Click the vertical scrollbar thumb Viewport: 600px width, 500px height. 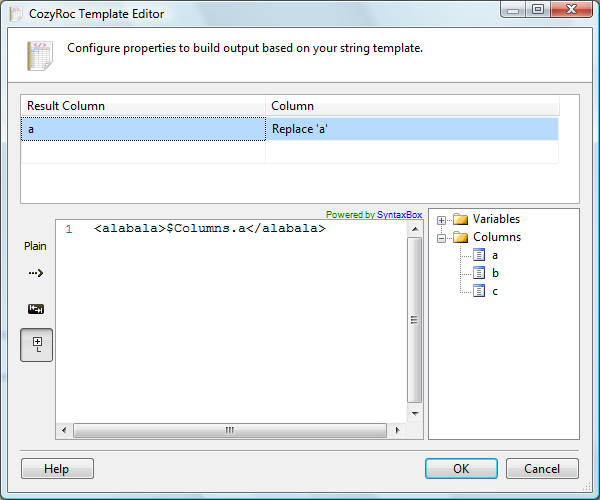(414, 320)
